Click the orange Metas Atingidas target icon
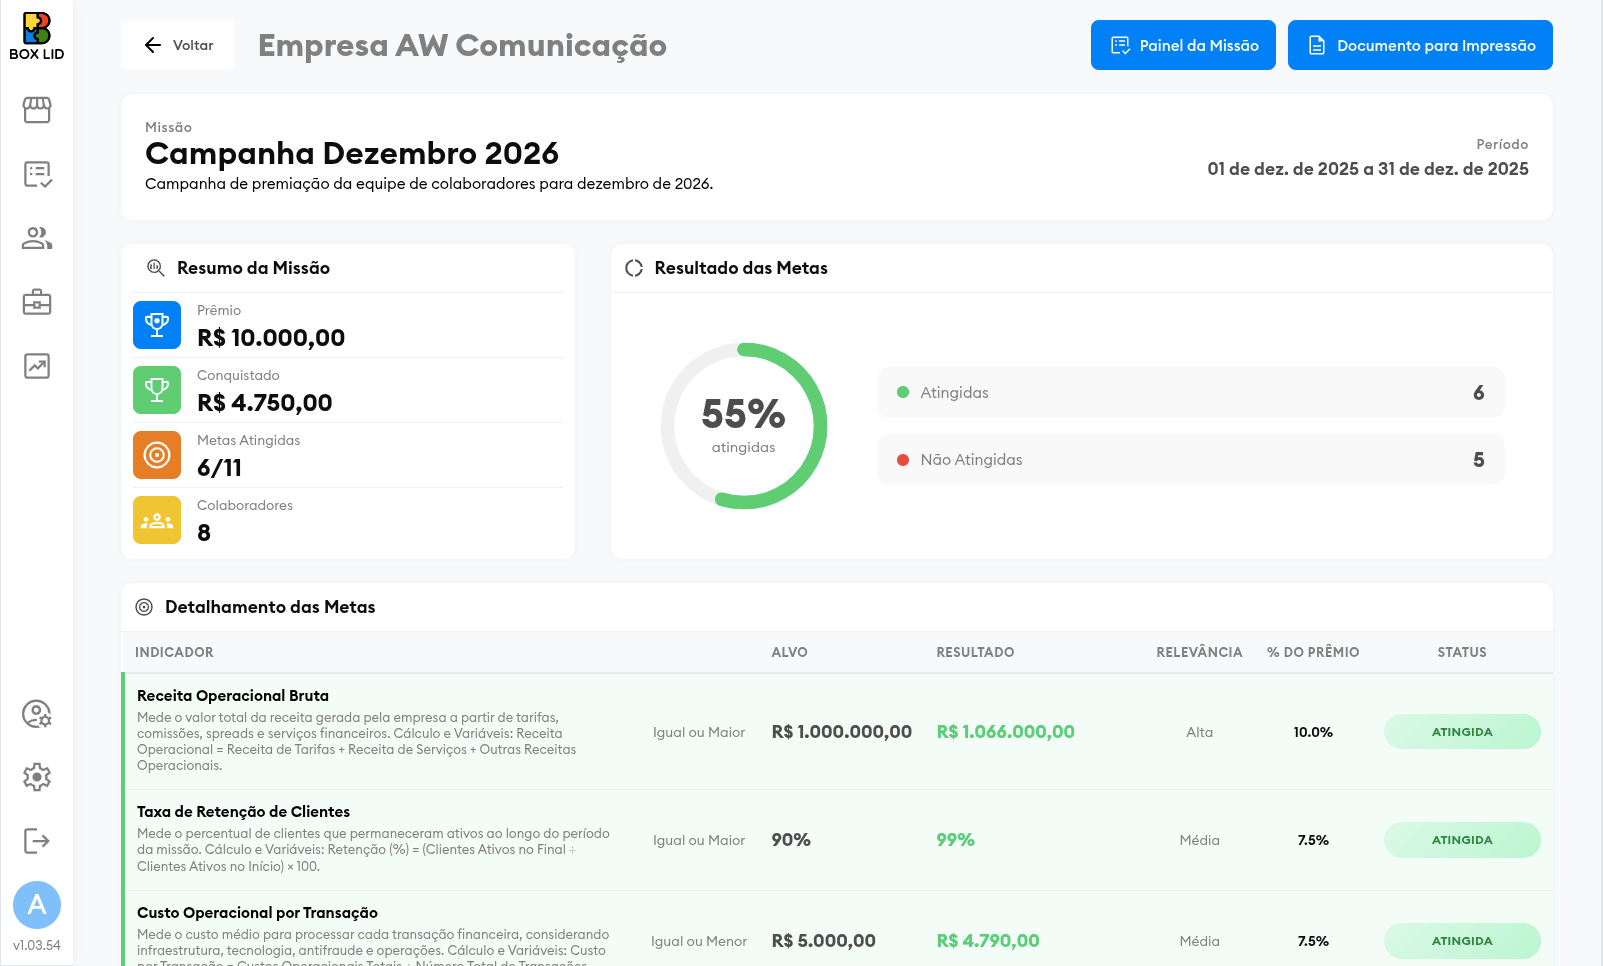The height and width of the screenshot is (966, 1603). point(157,455)
